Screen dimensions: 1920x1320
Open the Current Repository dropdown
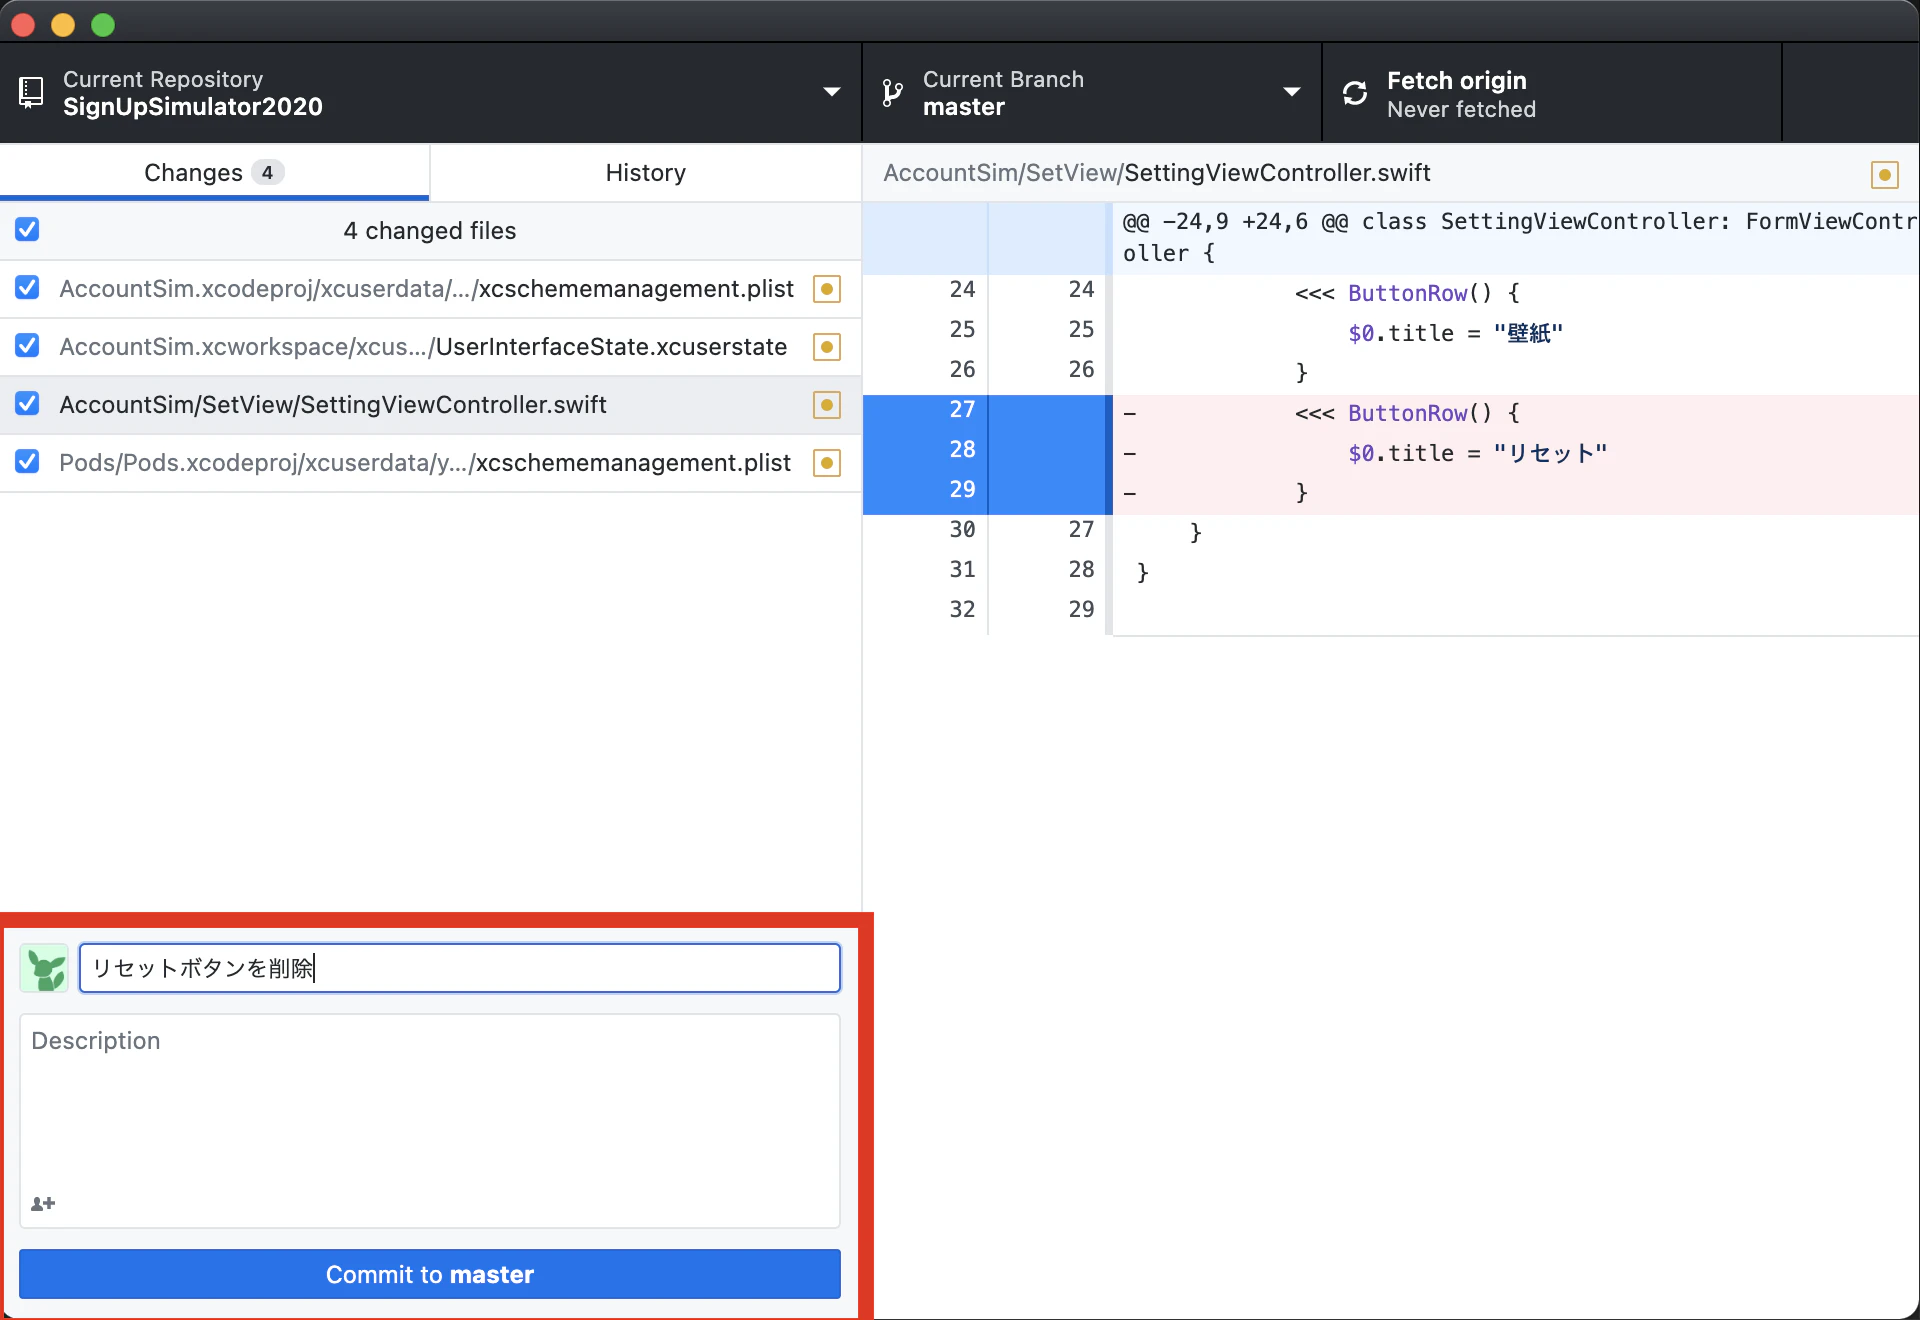(x=430, y=93)
